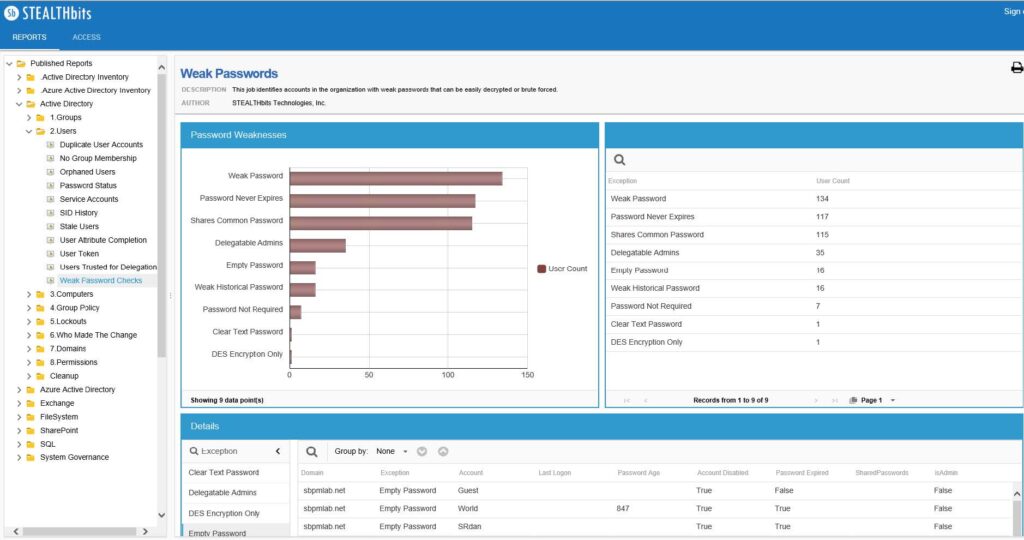Click the report icon next to Password Status

pyautogui.click(x=50, y=185)
